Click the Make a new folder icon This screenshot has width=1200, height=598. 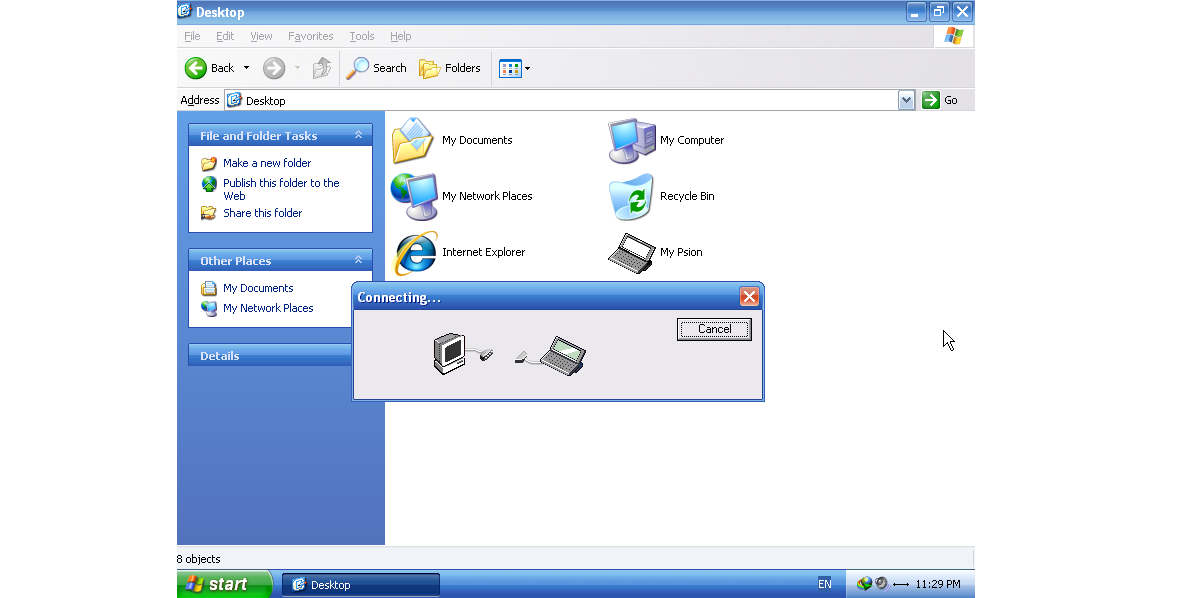click(209, 163)
